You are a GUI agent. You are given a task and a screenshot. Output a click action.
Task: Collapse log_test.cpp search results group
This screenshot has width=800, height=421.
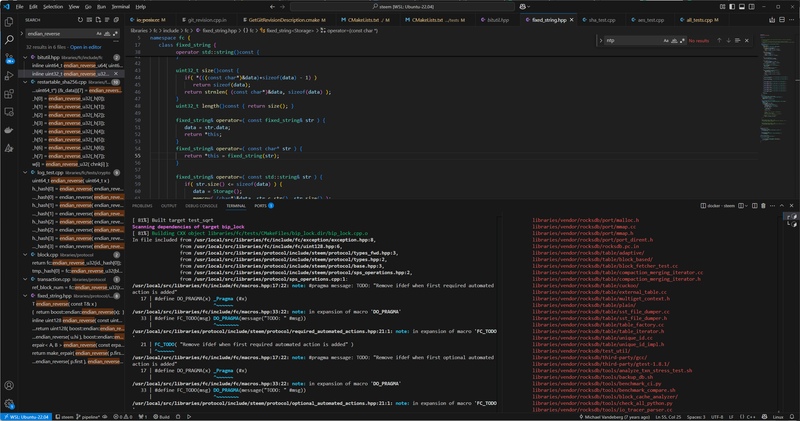pos(25,172)
